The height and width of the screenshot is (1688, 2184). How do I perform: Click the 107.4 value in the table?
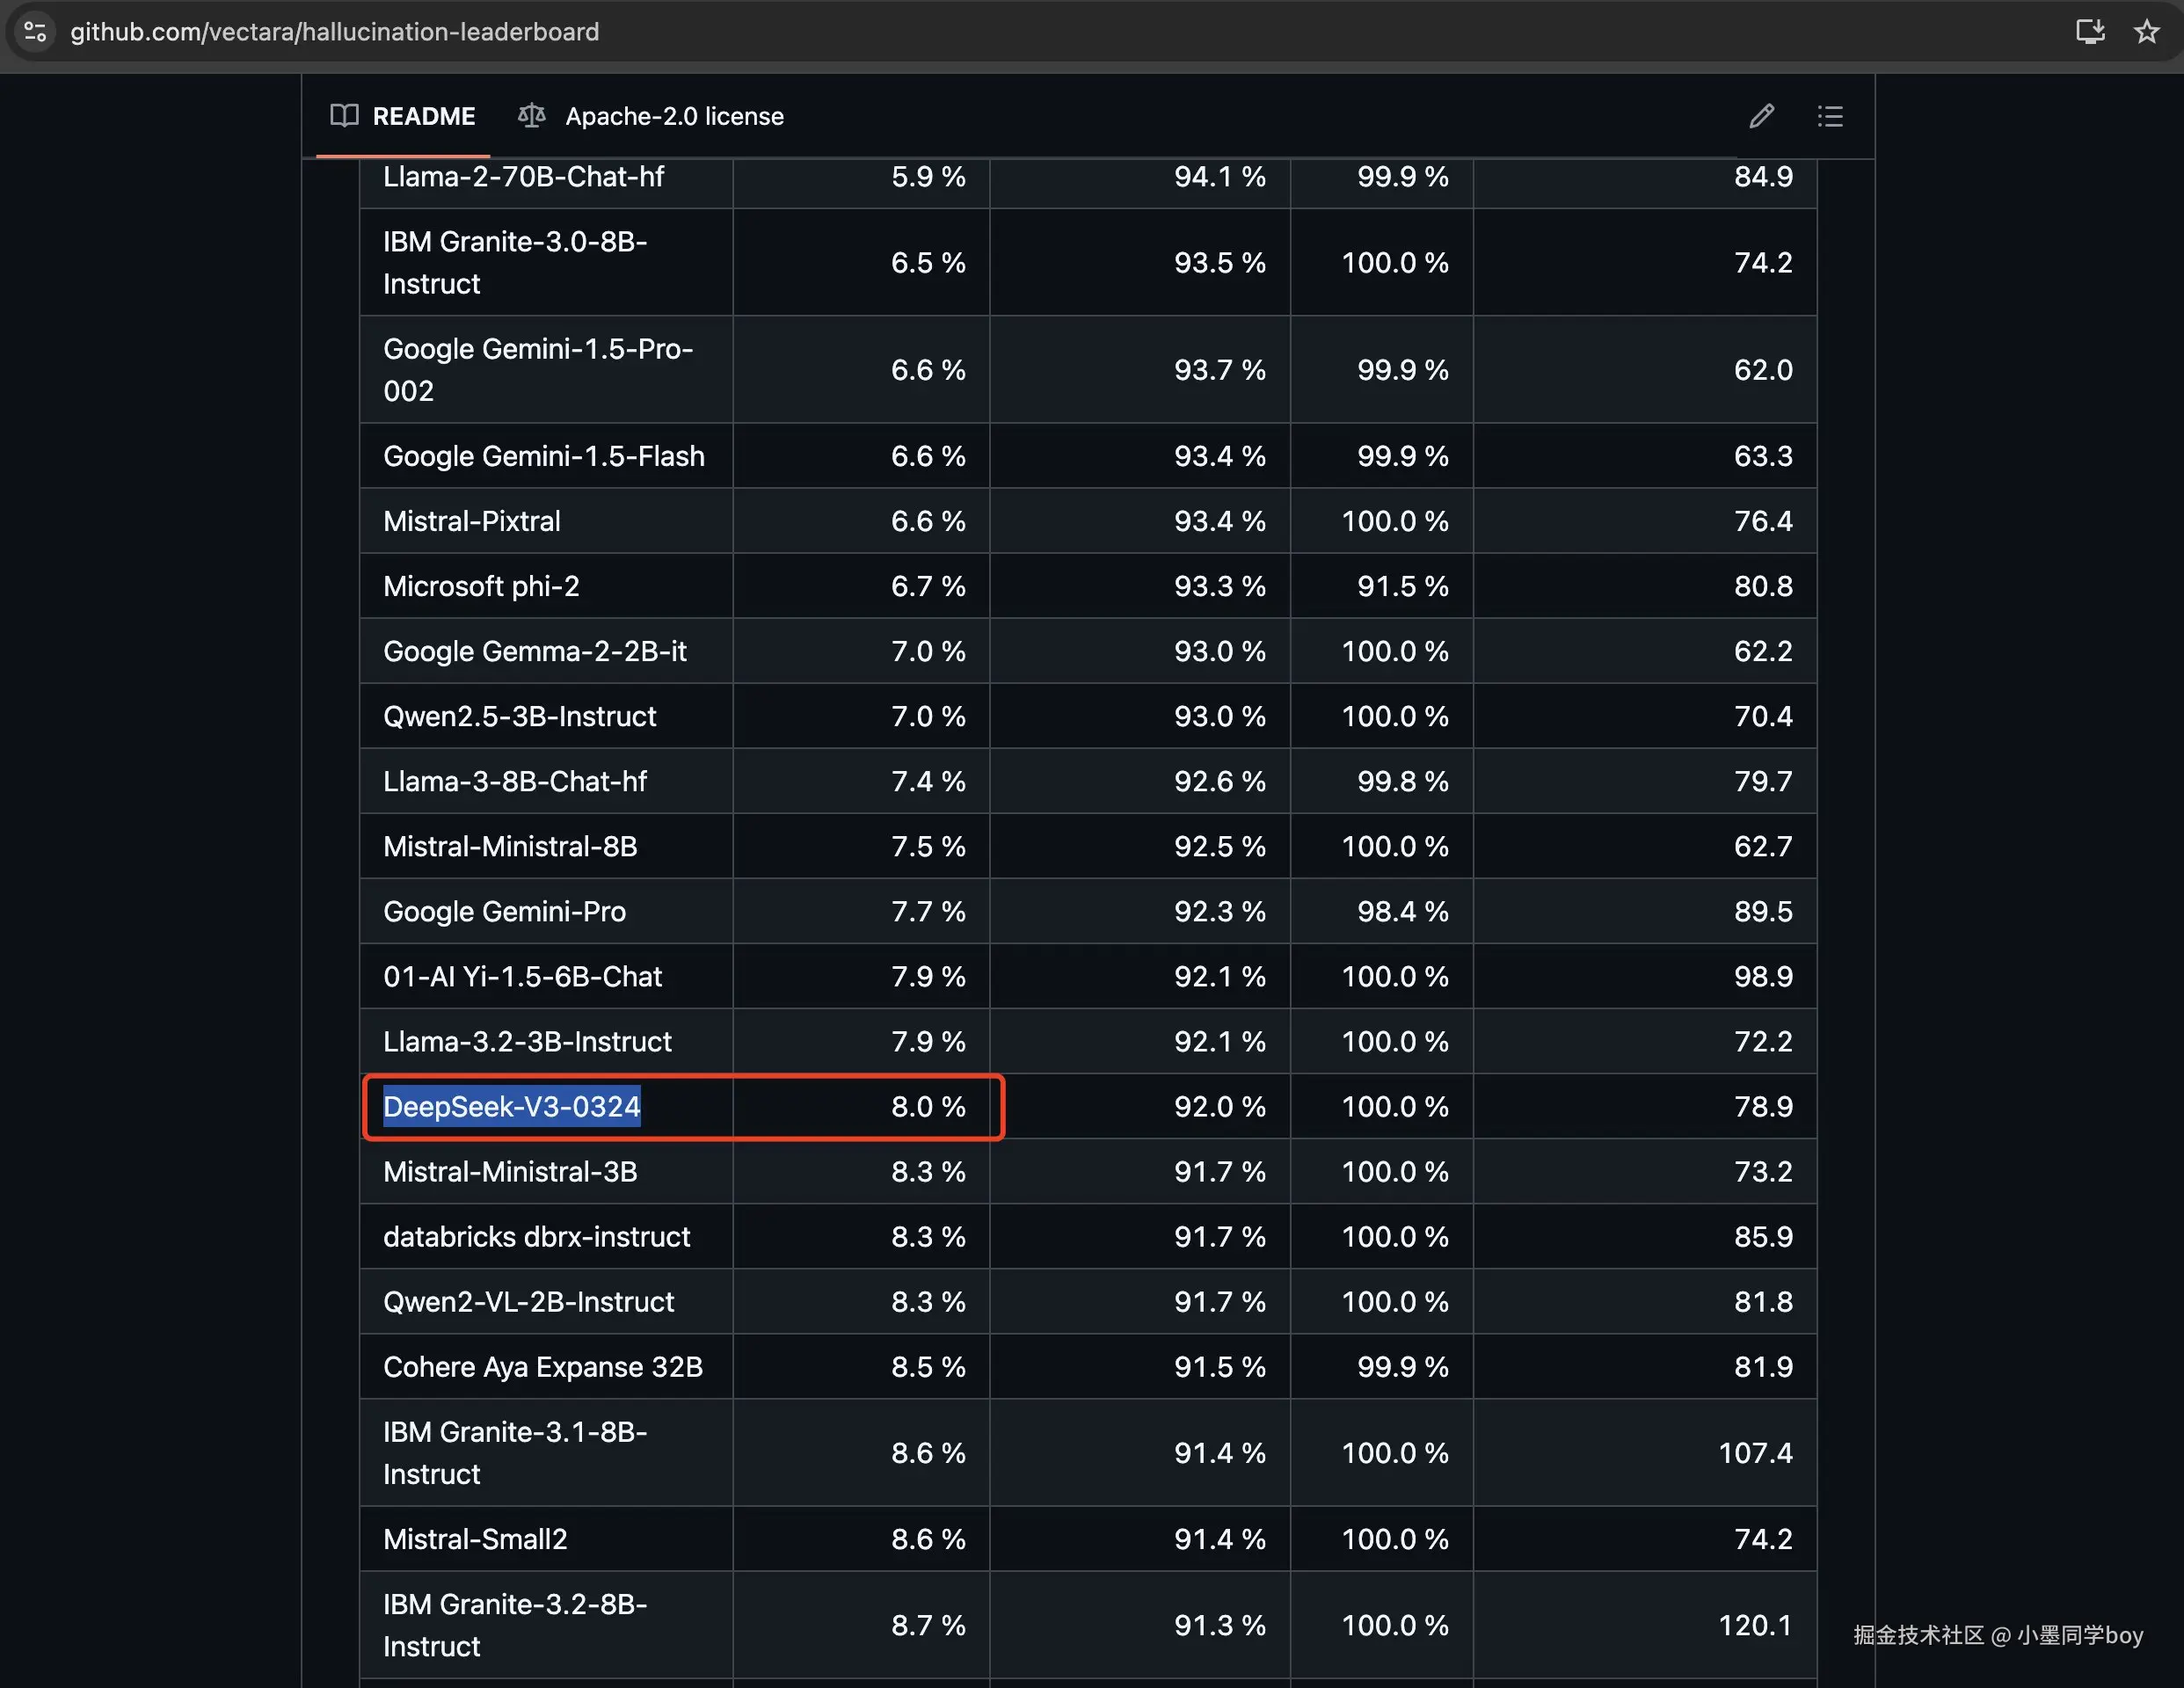point(1754,1452)
